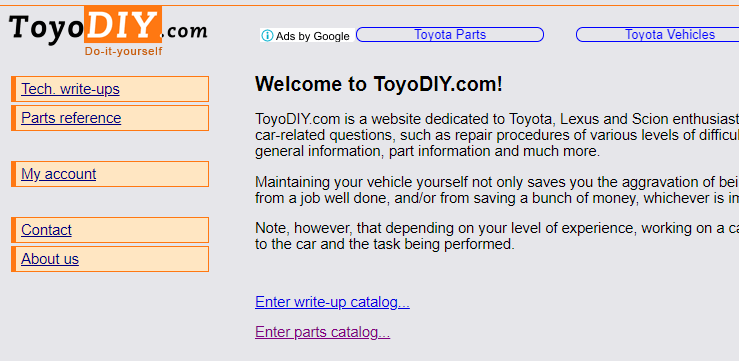Go to My account page
Viewport: 739px width, 361px height.
[58, 174]
